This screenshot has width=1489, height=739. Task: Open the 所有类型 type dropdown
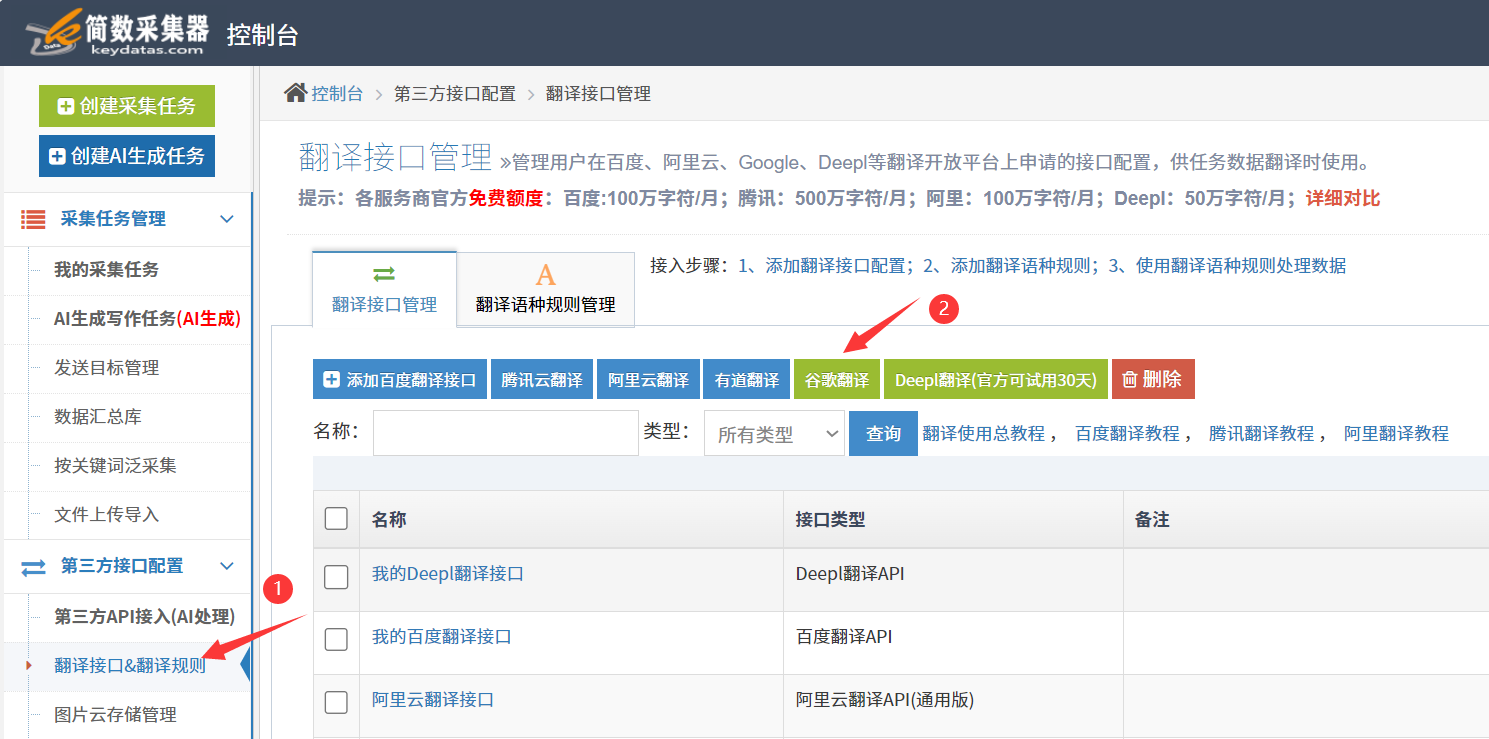click(x=774, y=433)
